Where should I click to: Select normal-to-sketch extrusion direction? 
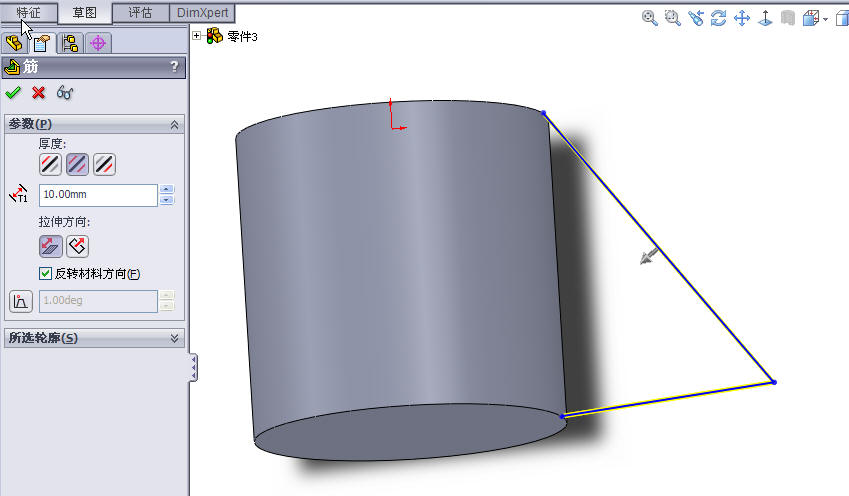pyautogui.click(x=77, y=246)
